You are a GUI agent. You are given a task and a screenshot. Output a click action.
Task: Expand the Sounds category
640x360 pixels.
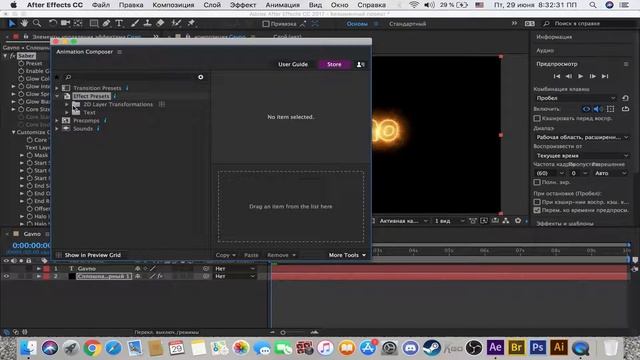(x=57, y=129)
